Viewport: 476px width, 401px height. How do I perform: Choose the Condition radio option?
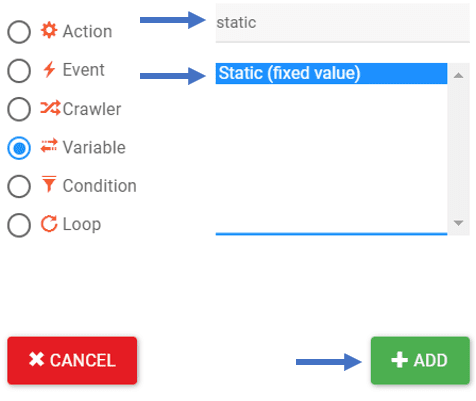(19, 186)
